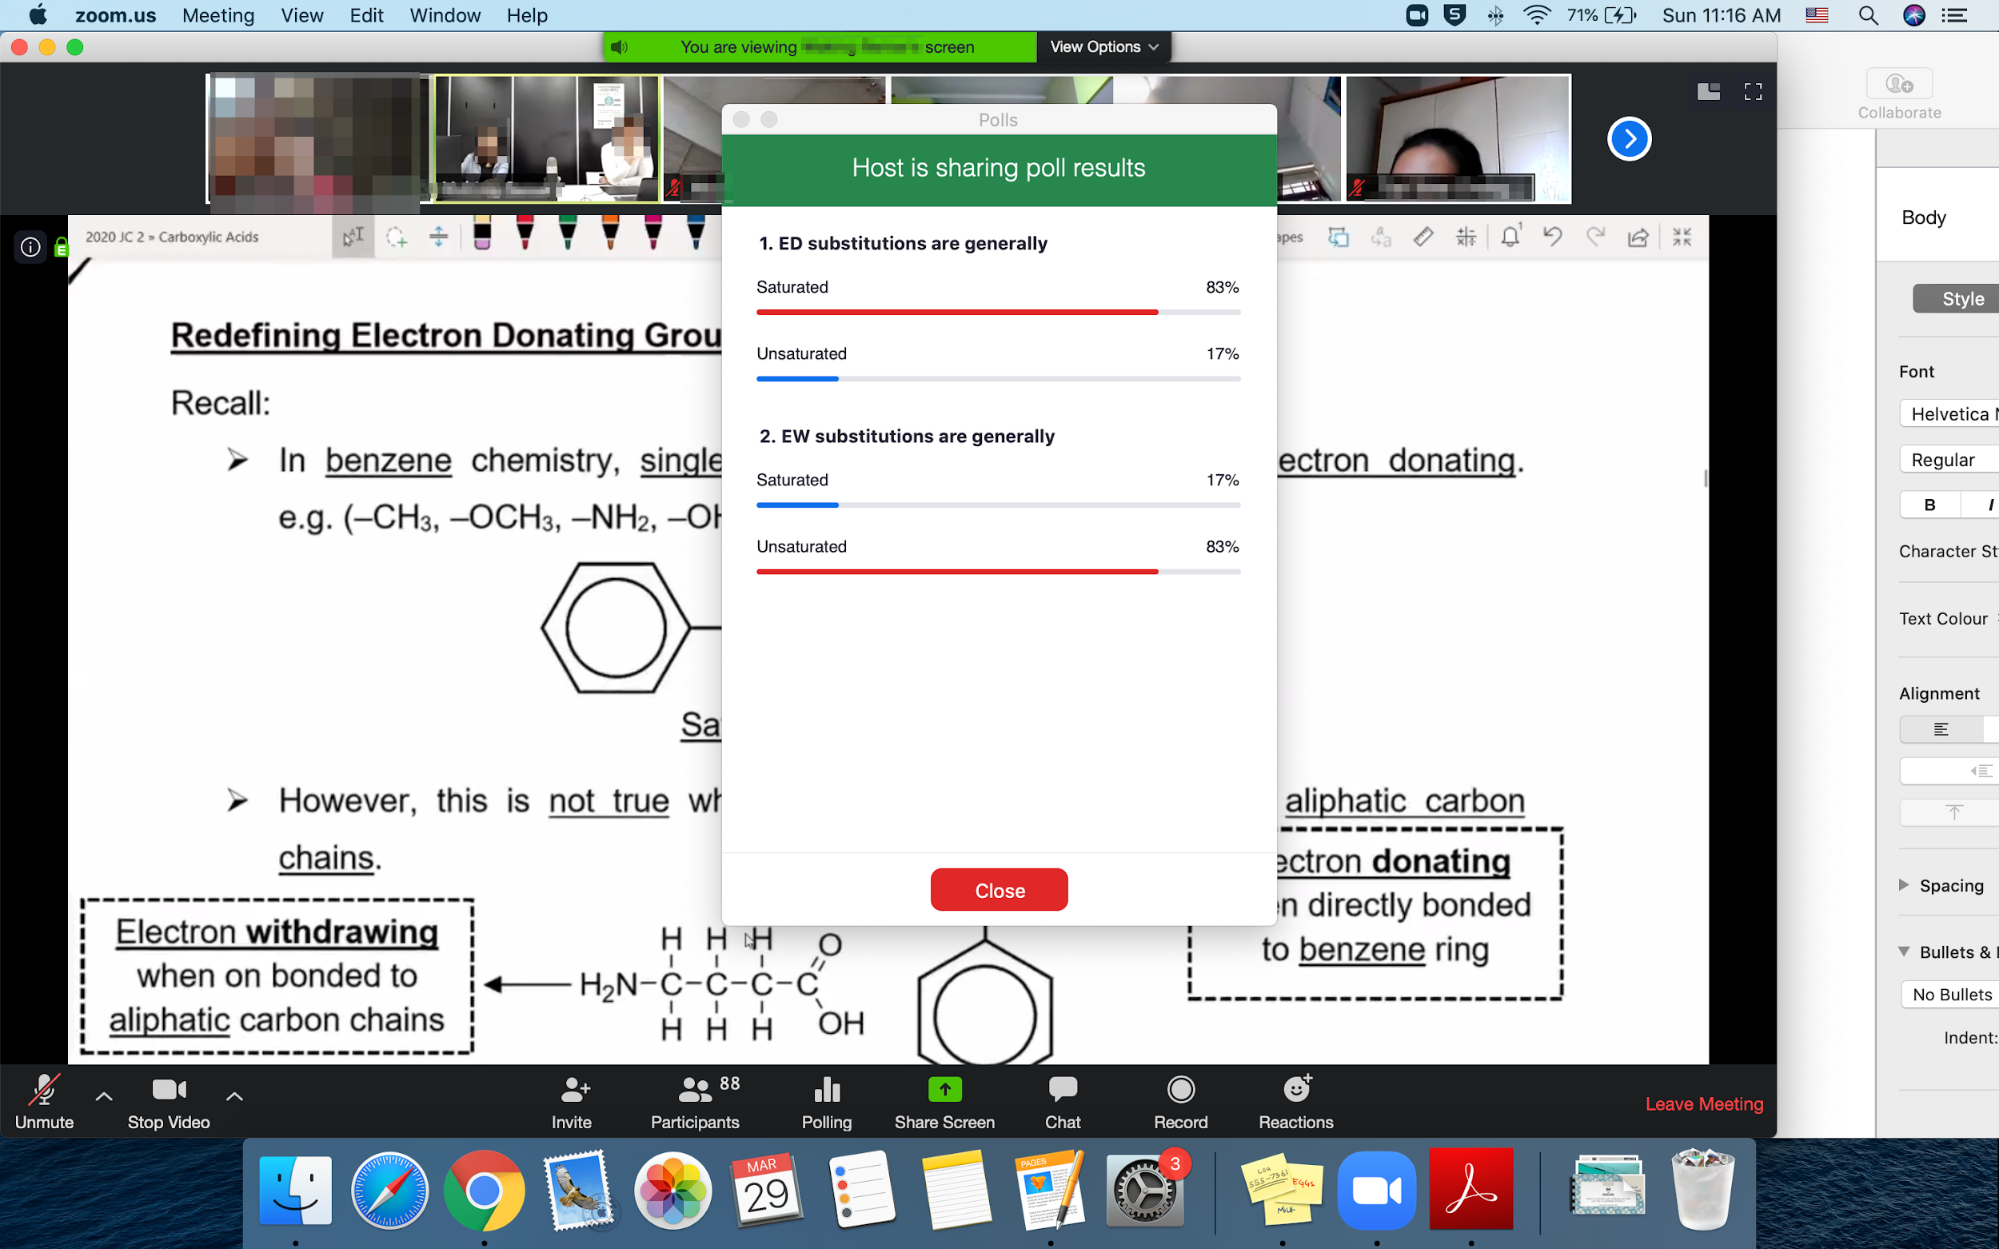Expand the Spacing disclosure triangle

pyautogui.click(x=1904, y=885)
